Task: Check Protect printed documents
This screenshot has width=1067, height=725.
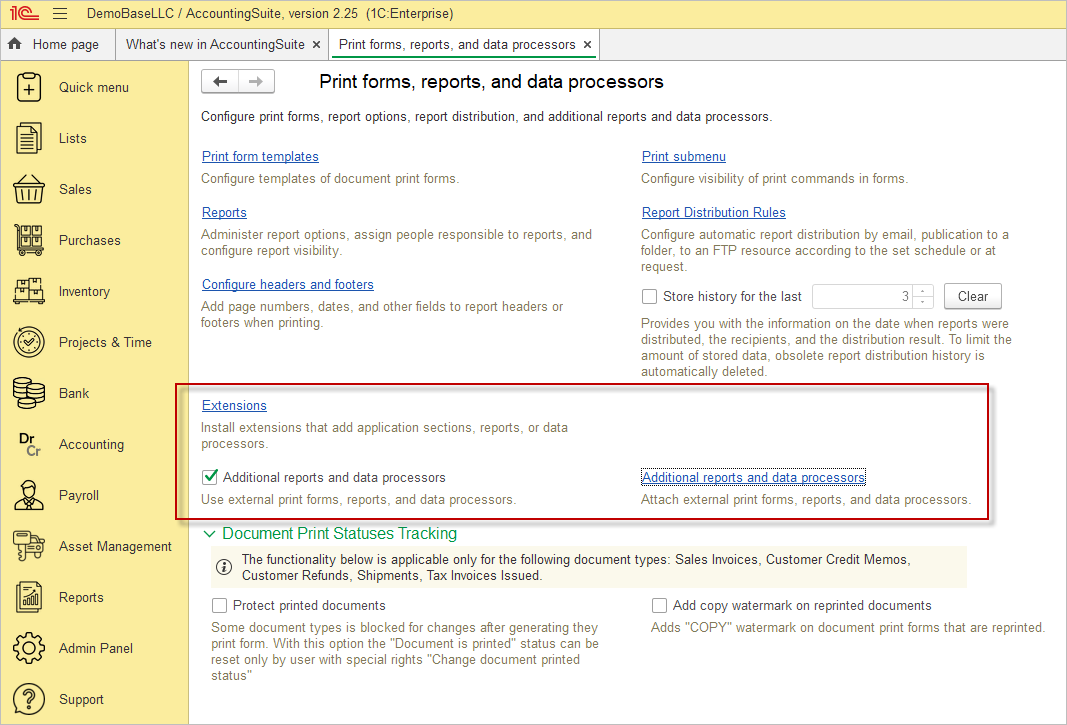Action: (x=219, y=605)
